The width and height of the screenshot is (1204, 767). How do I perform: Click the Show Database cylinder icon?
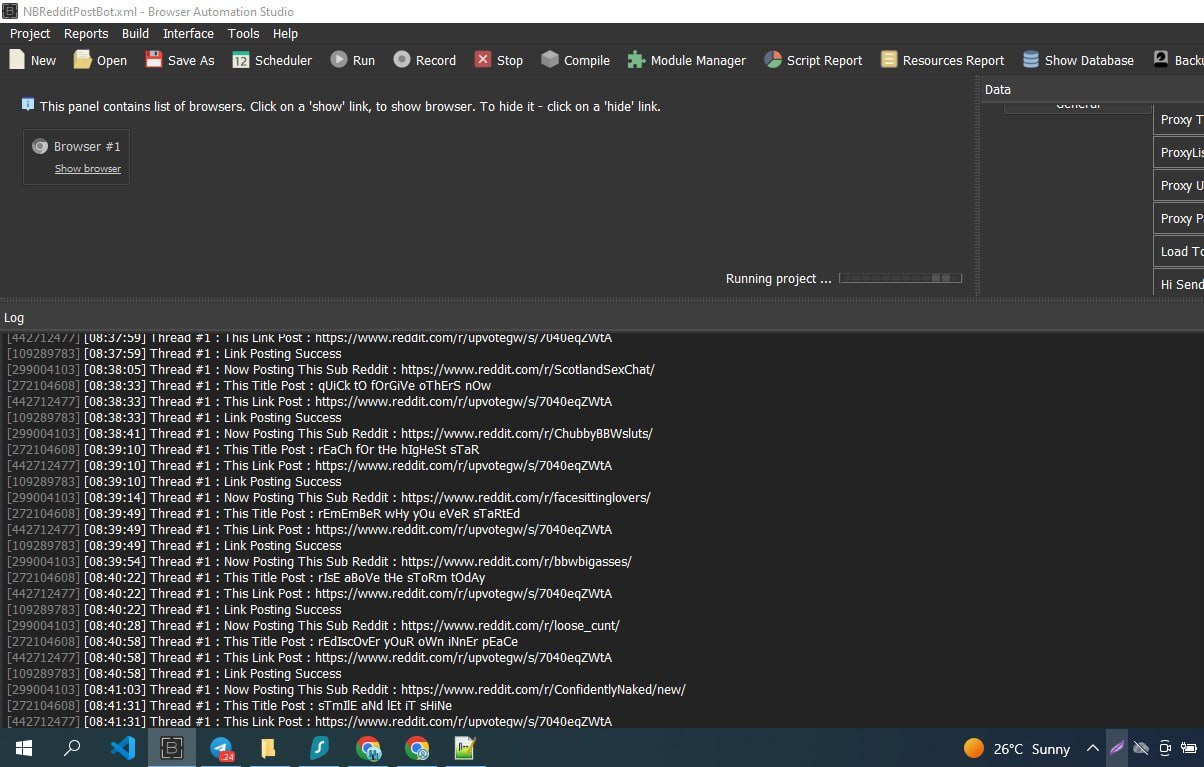[x=1030, y=60]
